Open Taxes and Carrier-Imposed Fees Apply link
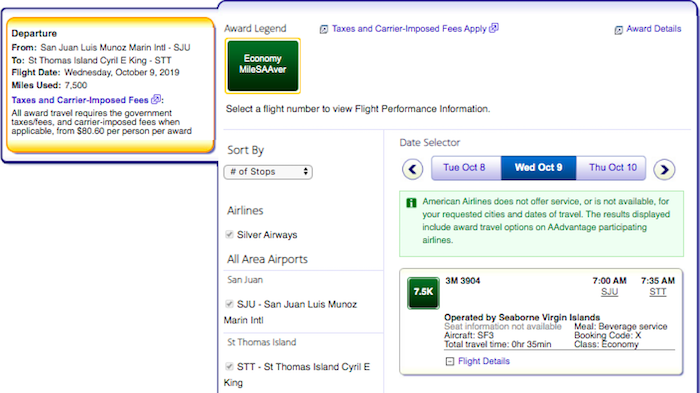Viewport: 700px width, 393px height. pos(409,29)
